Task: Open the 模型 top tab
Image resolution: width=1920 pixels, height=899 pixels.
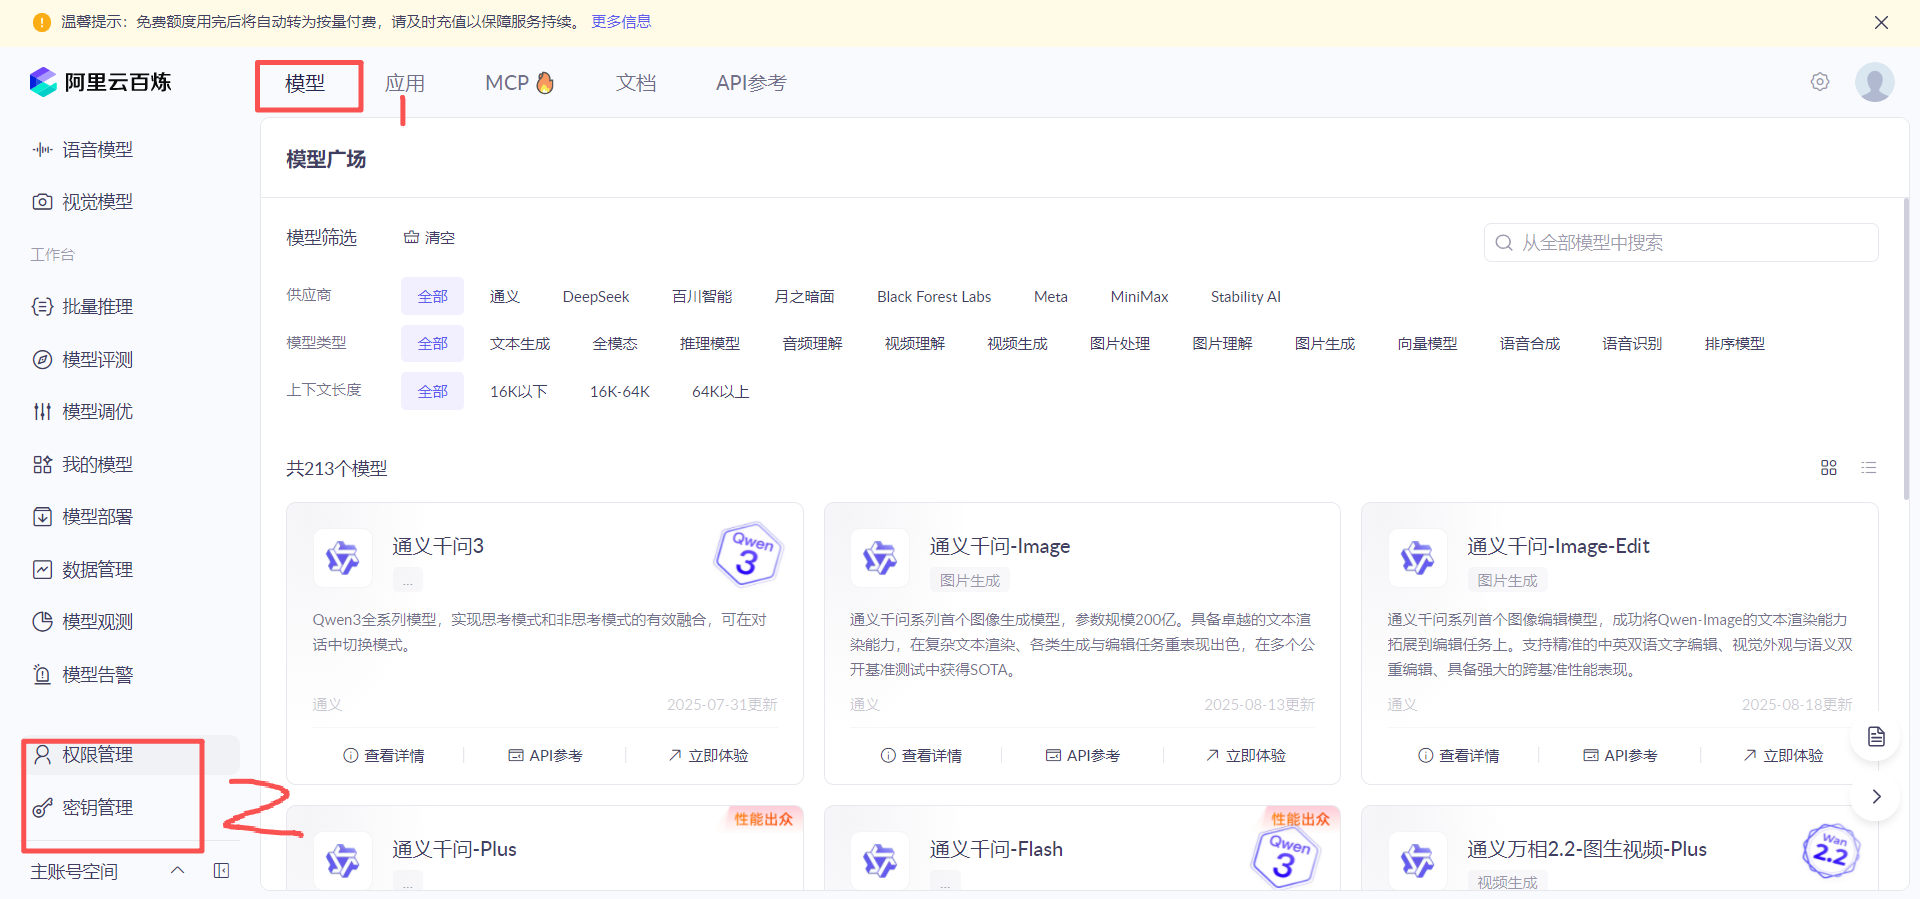Action: [305, 83]
